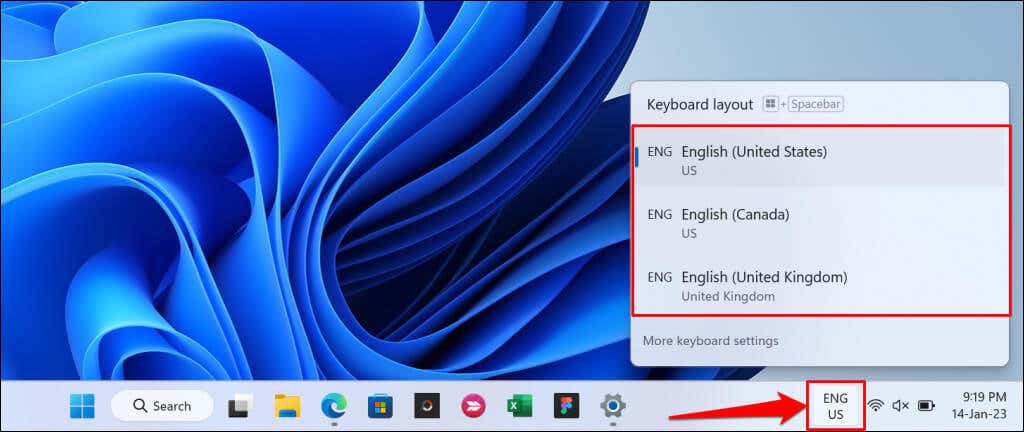Viewport: 1024px width, 432px height.
Task: Choose English (United Kingdom) keyboard layout
Action: [x=821, y=286]
